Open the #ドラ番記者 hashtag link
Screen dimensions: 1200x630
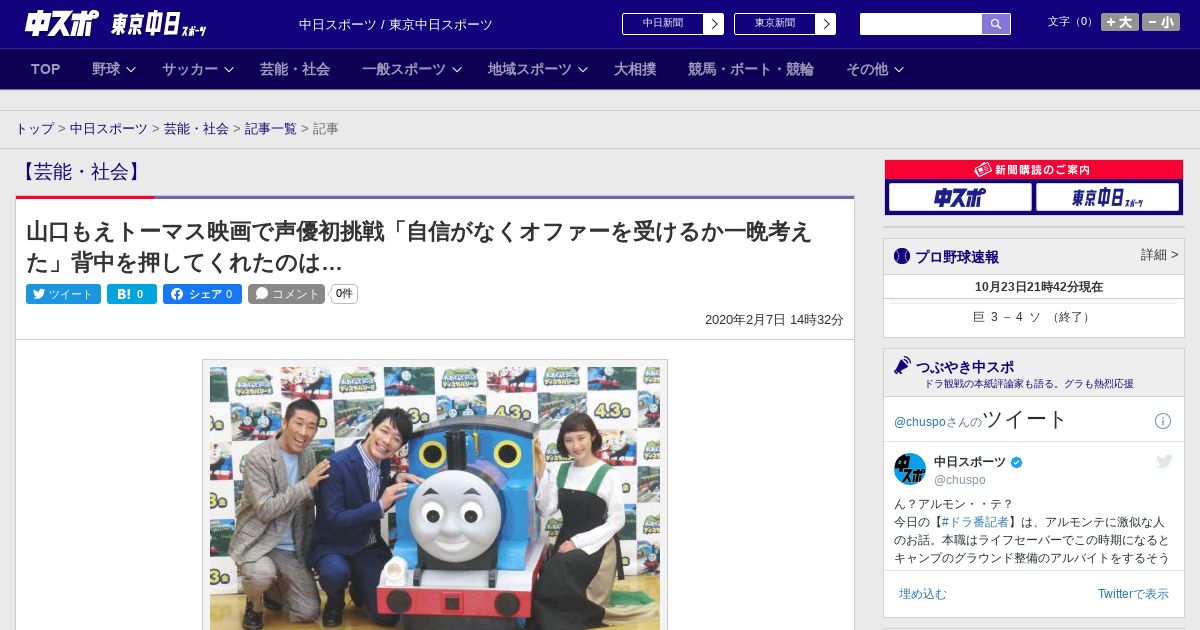pos(975,522)
